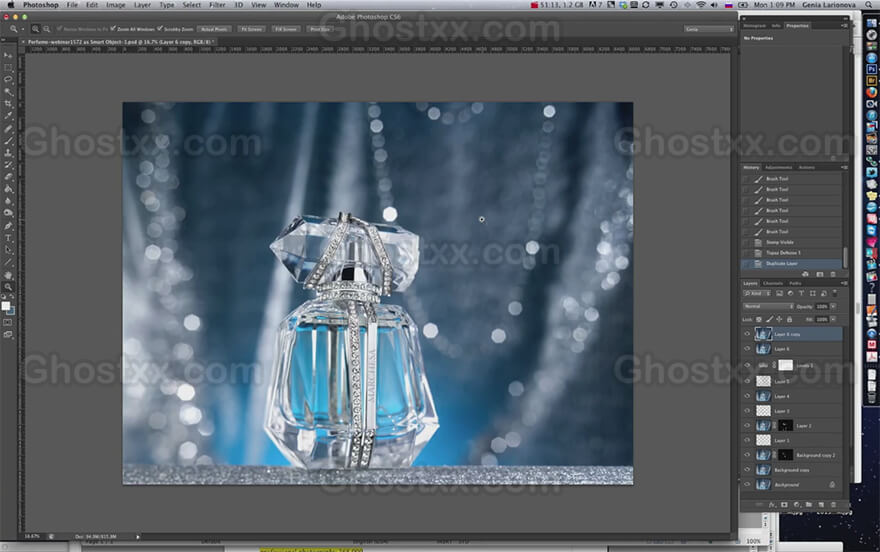Lock transparent pixels icon
This screenshot has width=880, height=552.
[759, 319]
